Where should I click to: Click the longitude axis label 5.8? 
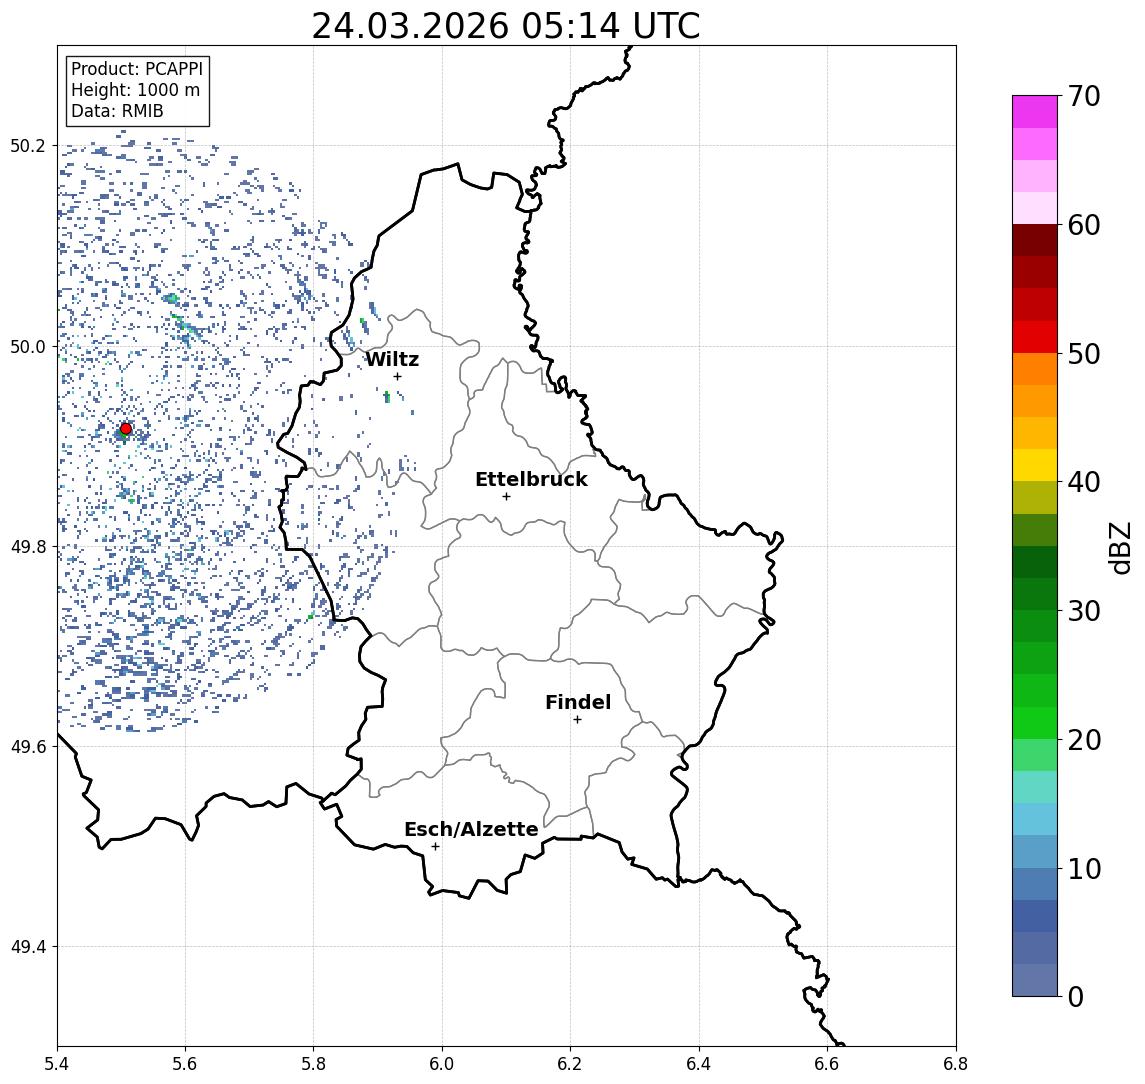pos(313,1064)
